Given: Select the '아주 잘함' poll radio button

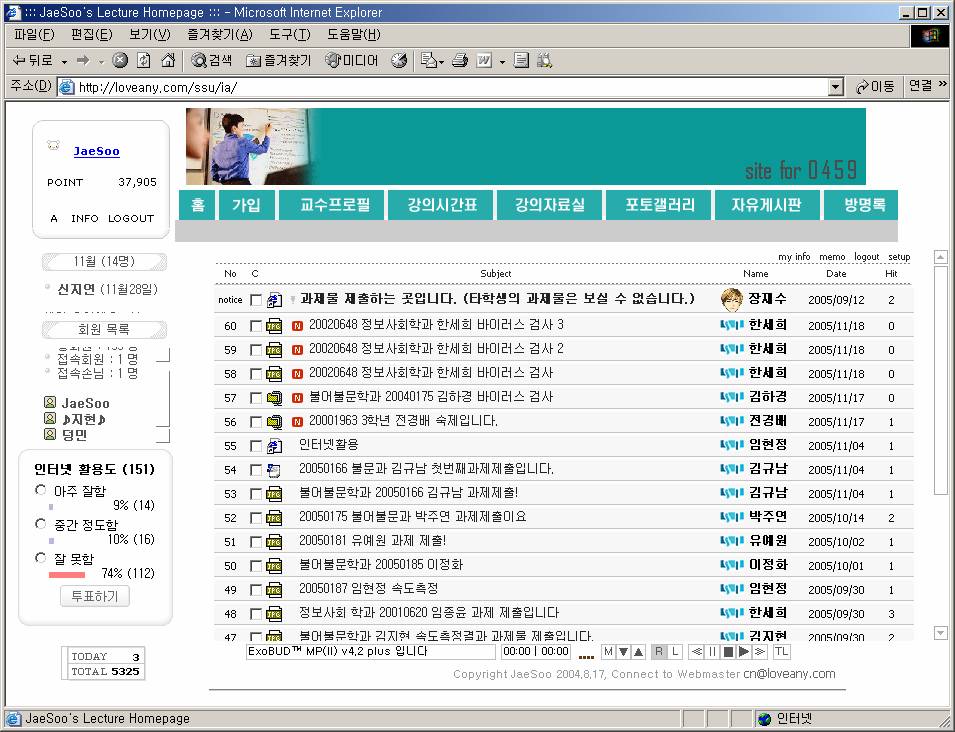Looking at the screenshot, I should tap(41, 490).
